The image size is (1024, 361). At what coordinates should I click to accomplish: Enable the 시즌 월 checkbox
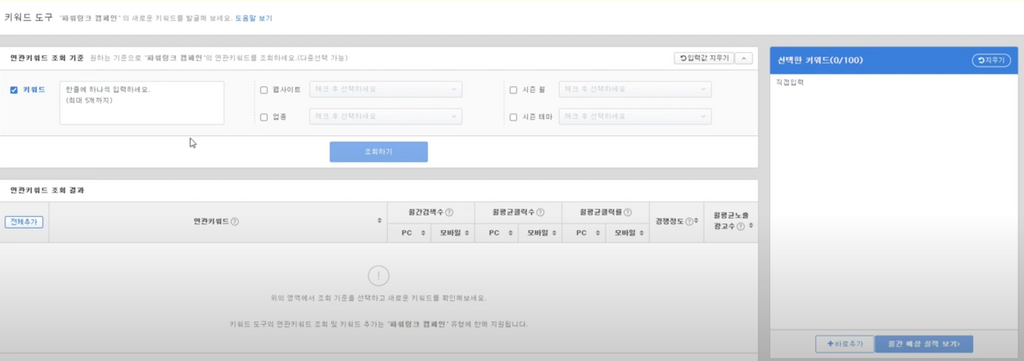coord(513,90)
